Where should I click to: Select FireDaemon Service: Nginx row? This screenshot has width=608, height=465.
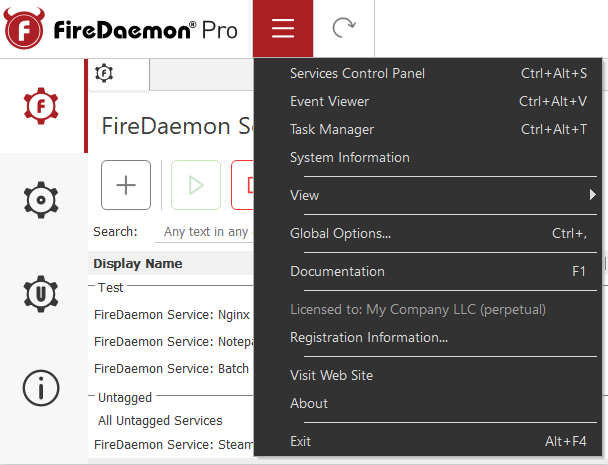(x=171, y=315)
